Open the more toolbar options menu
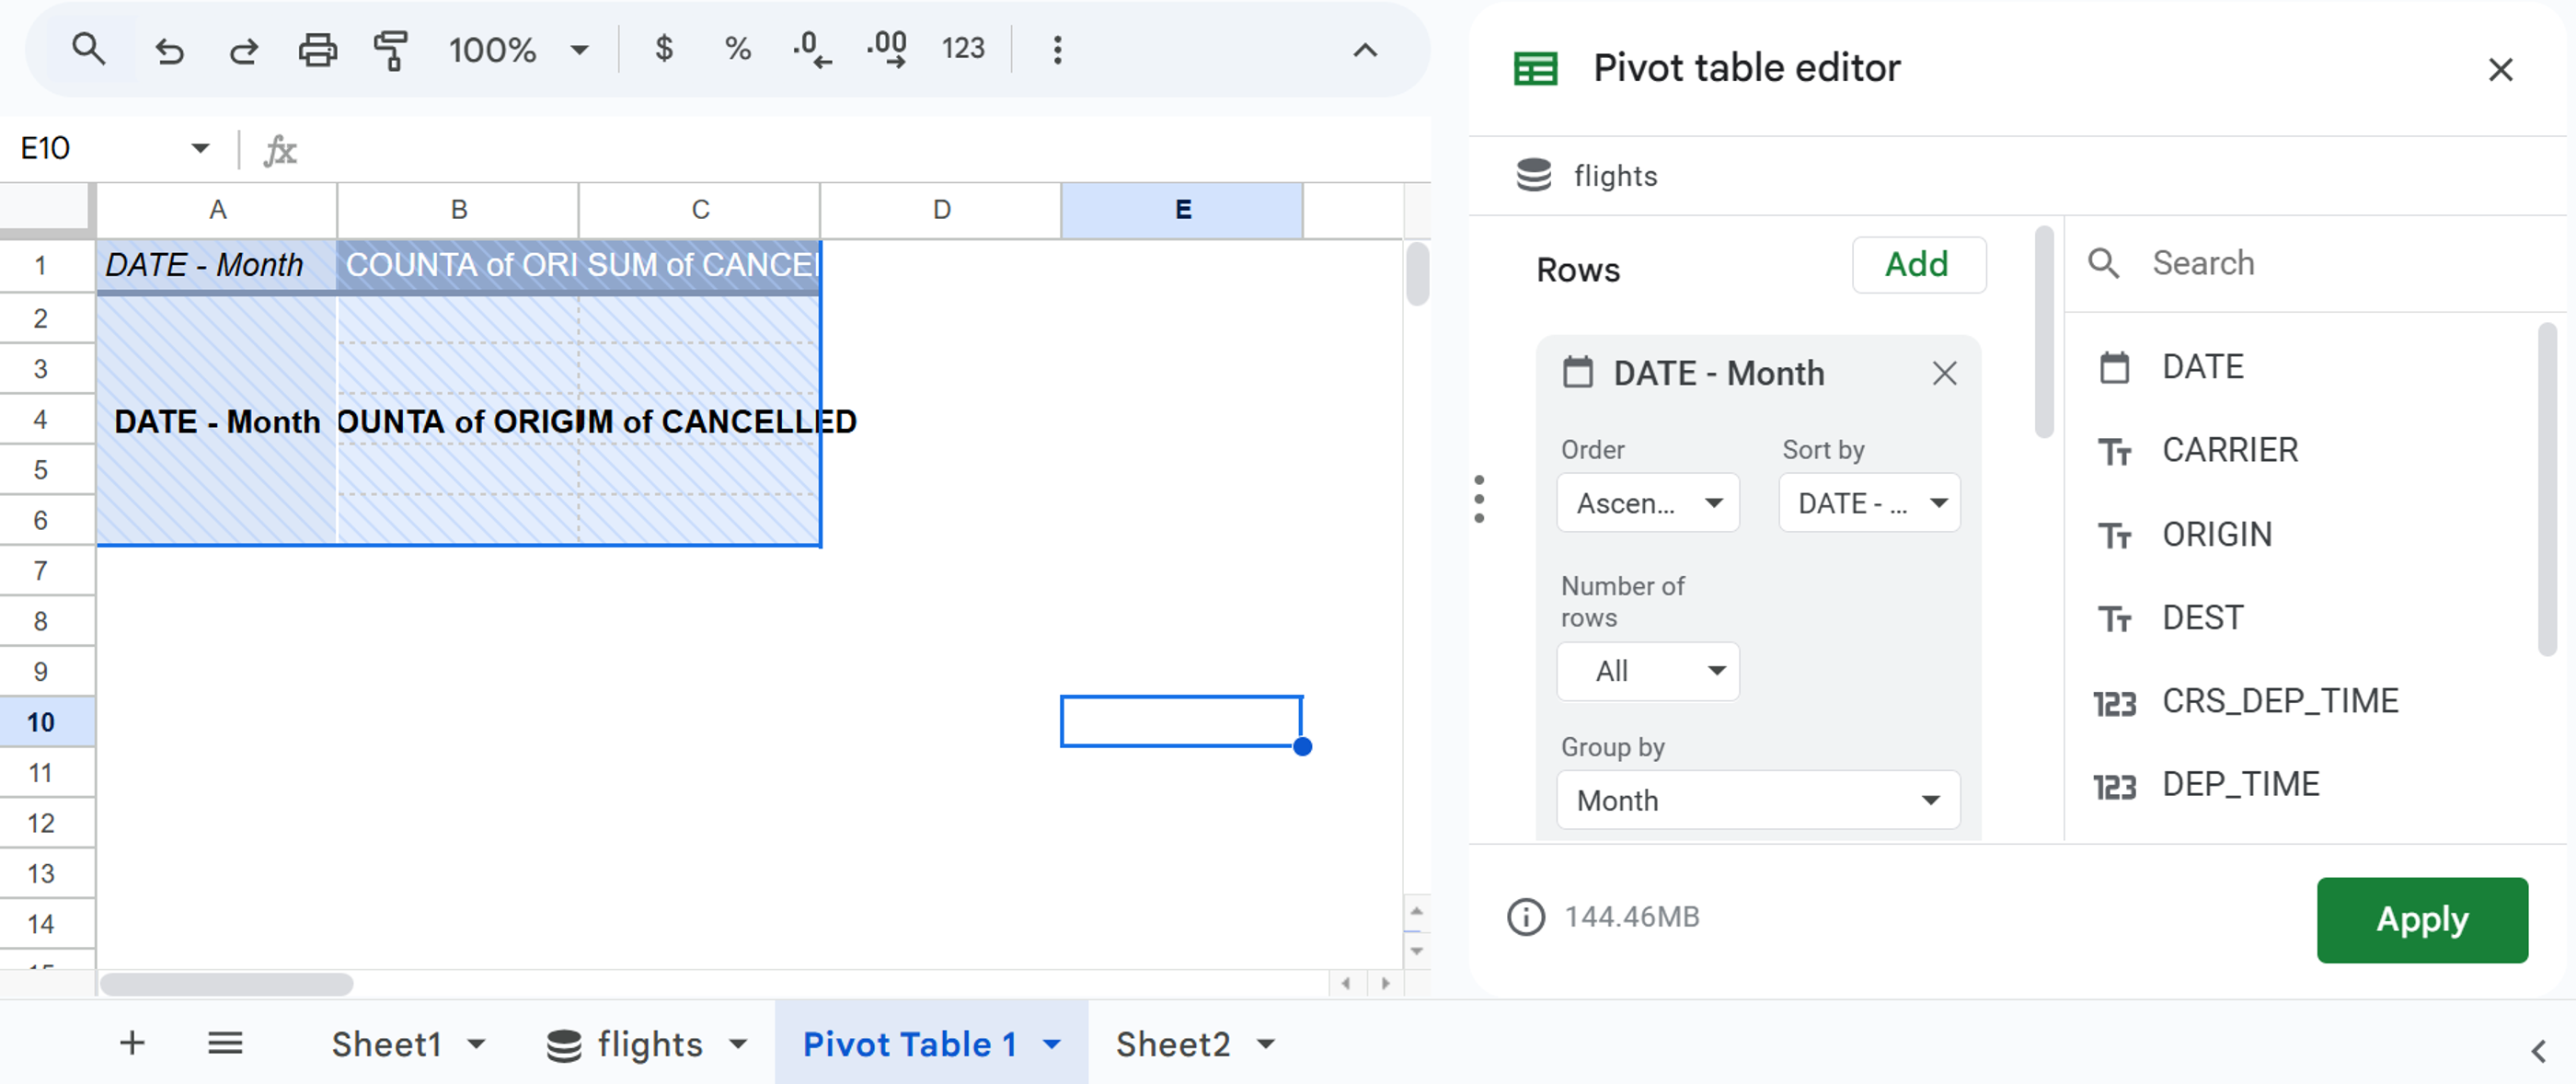The image size is (2576, 1084). point(1057,48)
